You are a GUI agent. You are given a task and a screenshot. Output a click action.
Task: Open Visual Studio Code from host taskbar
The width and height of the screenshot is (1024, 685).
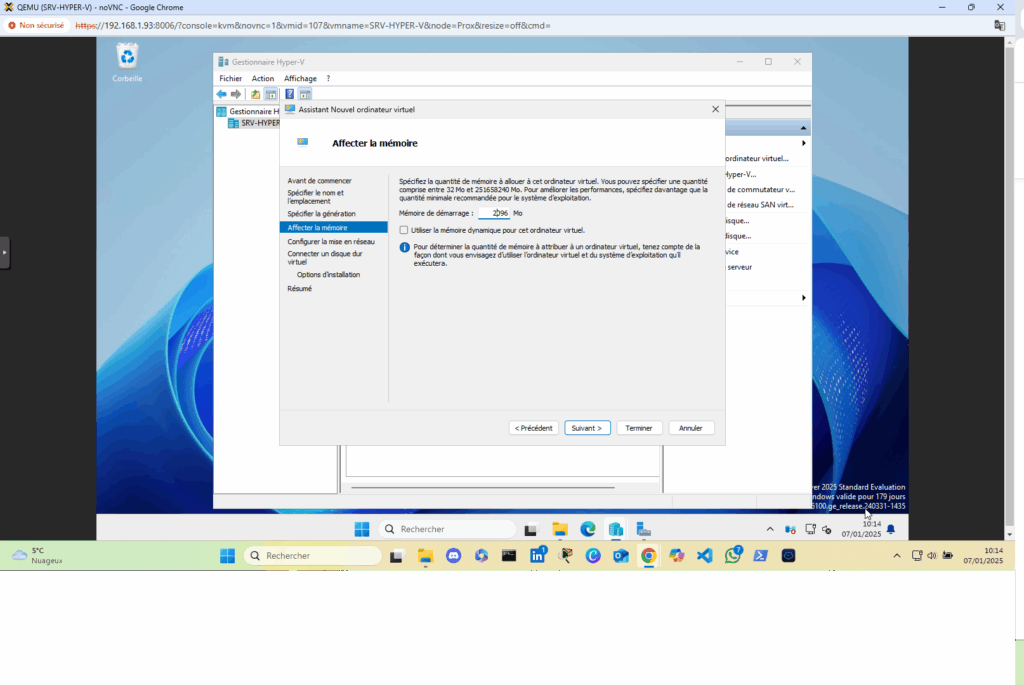click(x=705, y=556)
